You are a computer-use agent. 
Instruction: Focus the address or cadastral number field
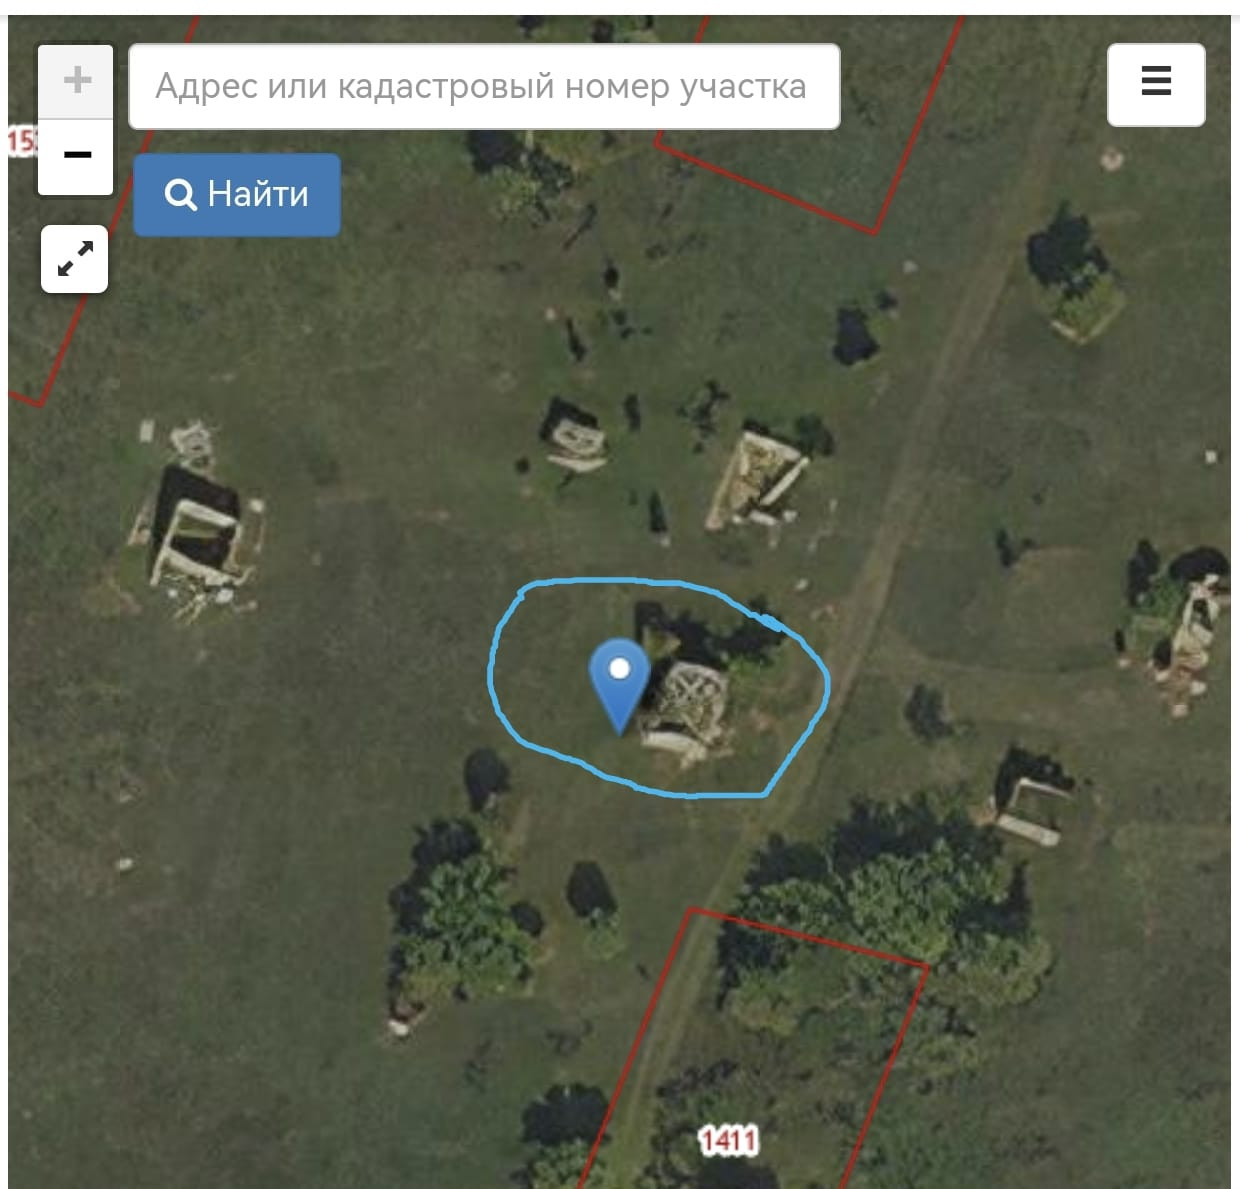pos(484,87)
